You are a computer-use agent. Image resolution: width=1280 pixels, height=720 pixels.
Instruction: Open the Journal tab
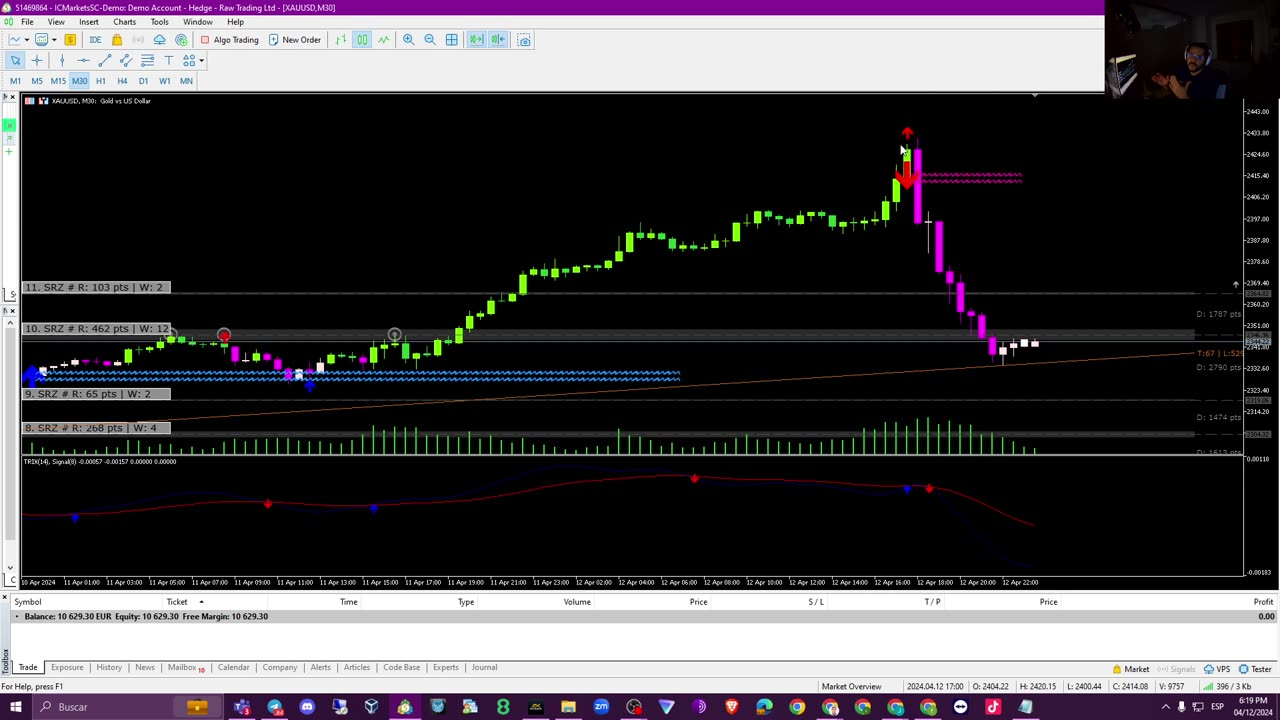point(484,667)
